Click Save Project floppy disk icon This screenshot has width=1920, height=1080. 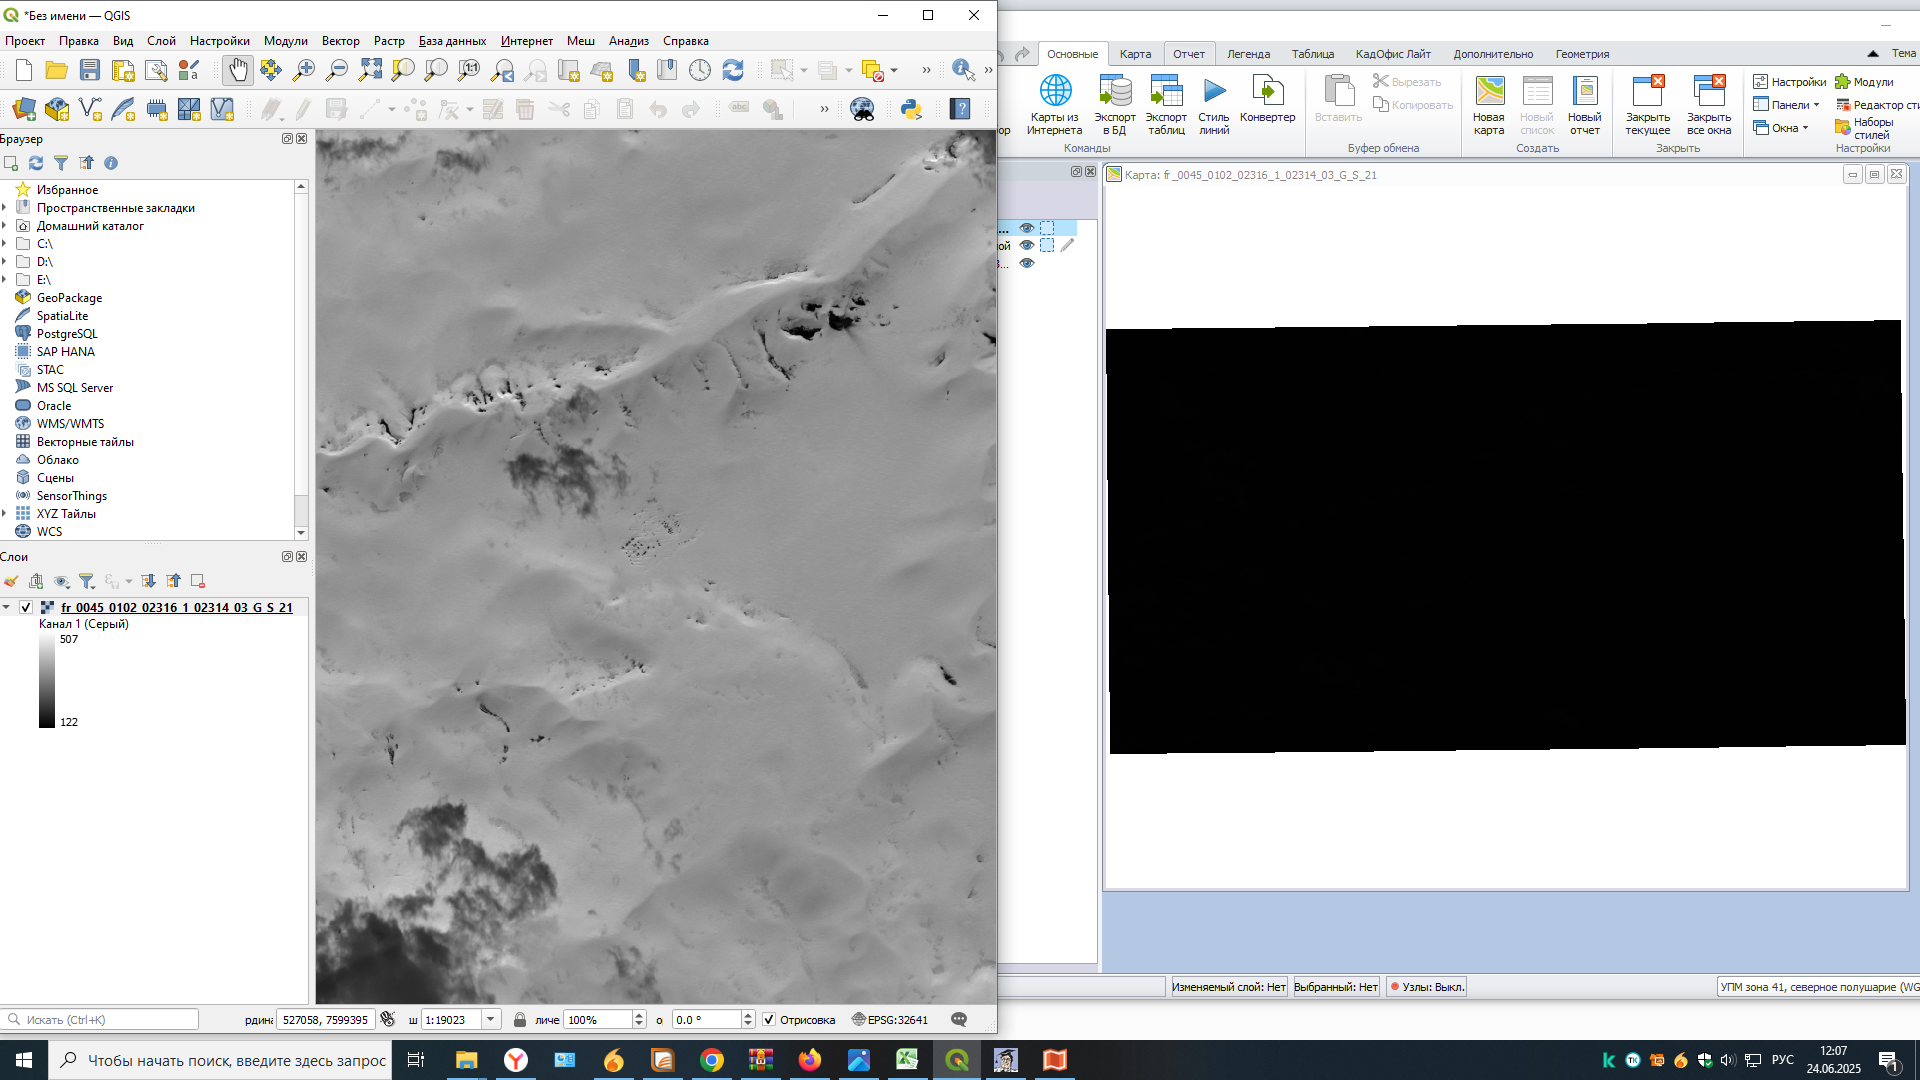coord(90,70)
